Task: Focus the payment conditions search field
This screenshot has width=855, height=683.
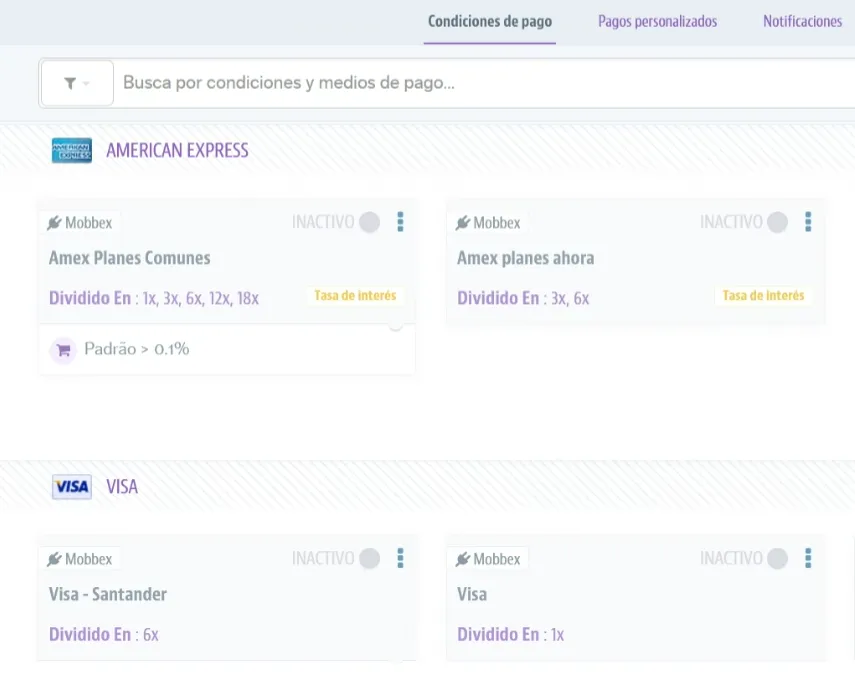Action: click(x=485, y=83)
